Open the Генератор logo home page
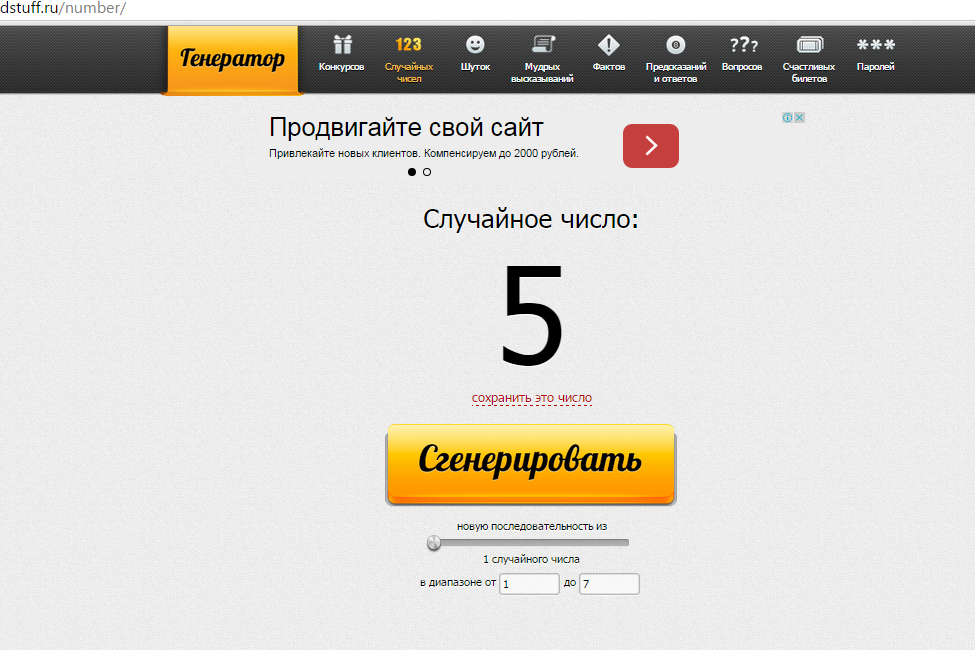The width and height of the screenshot is (975, 650). point(233,59)
